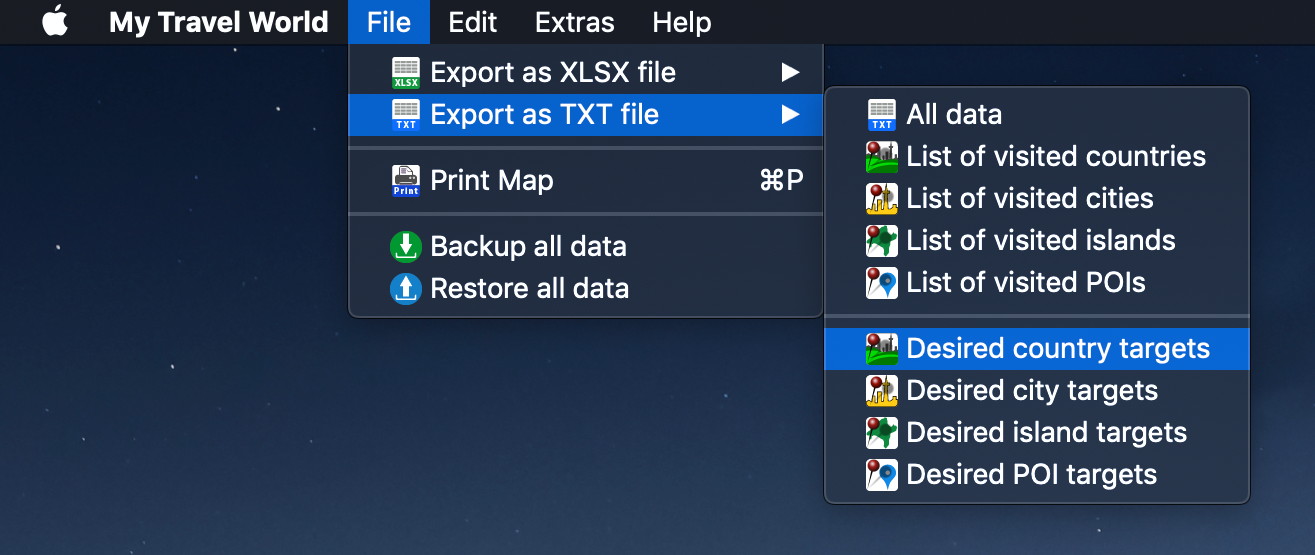Export List of visited islands
The height and width of the screenshot is (555, 1315).
click(x=1037, y=241)
